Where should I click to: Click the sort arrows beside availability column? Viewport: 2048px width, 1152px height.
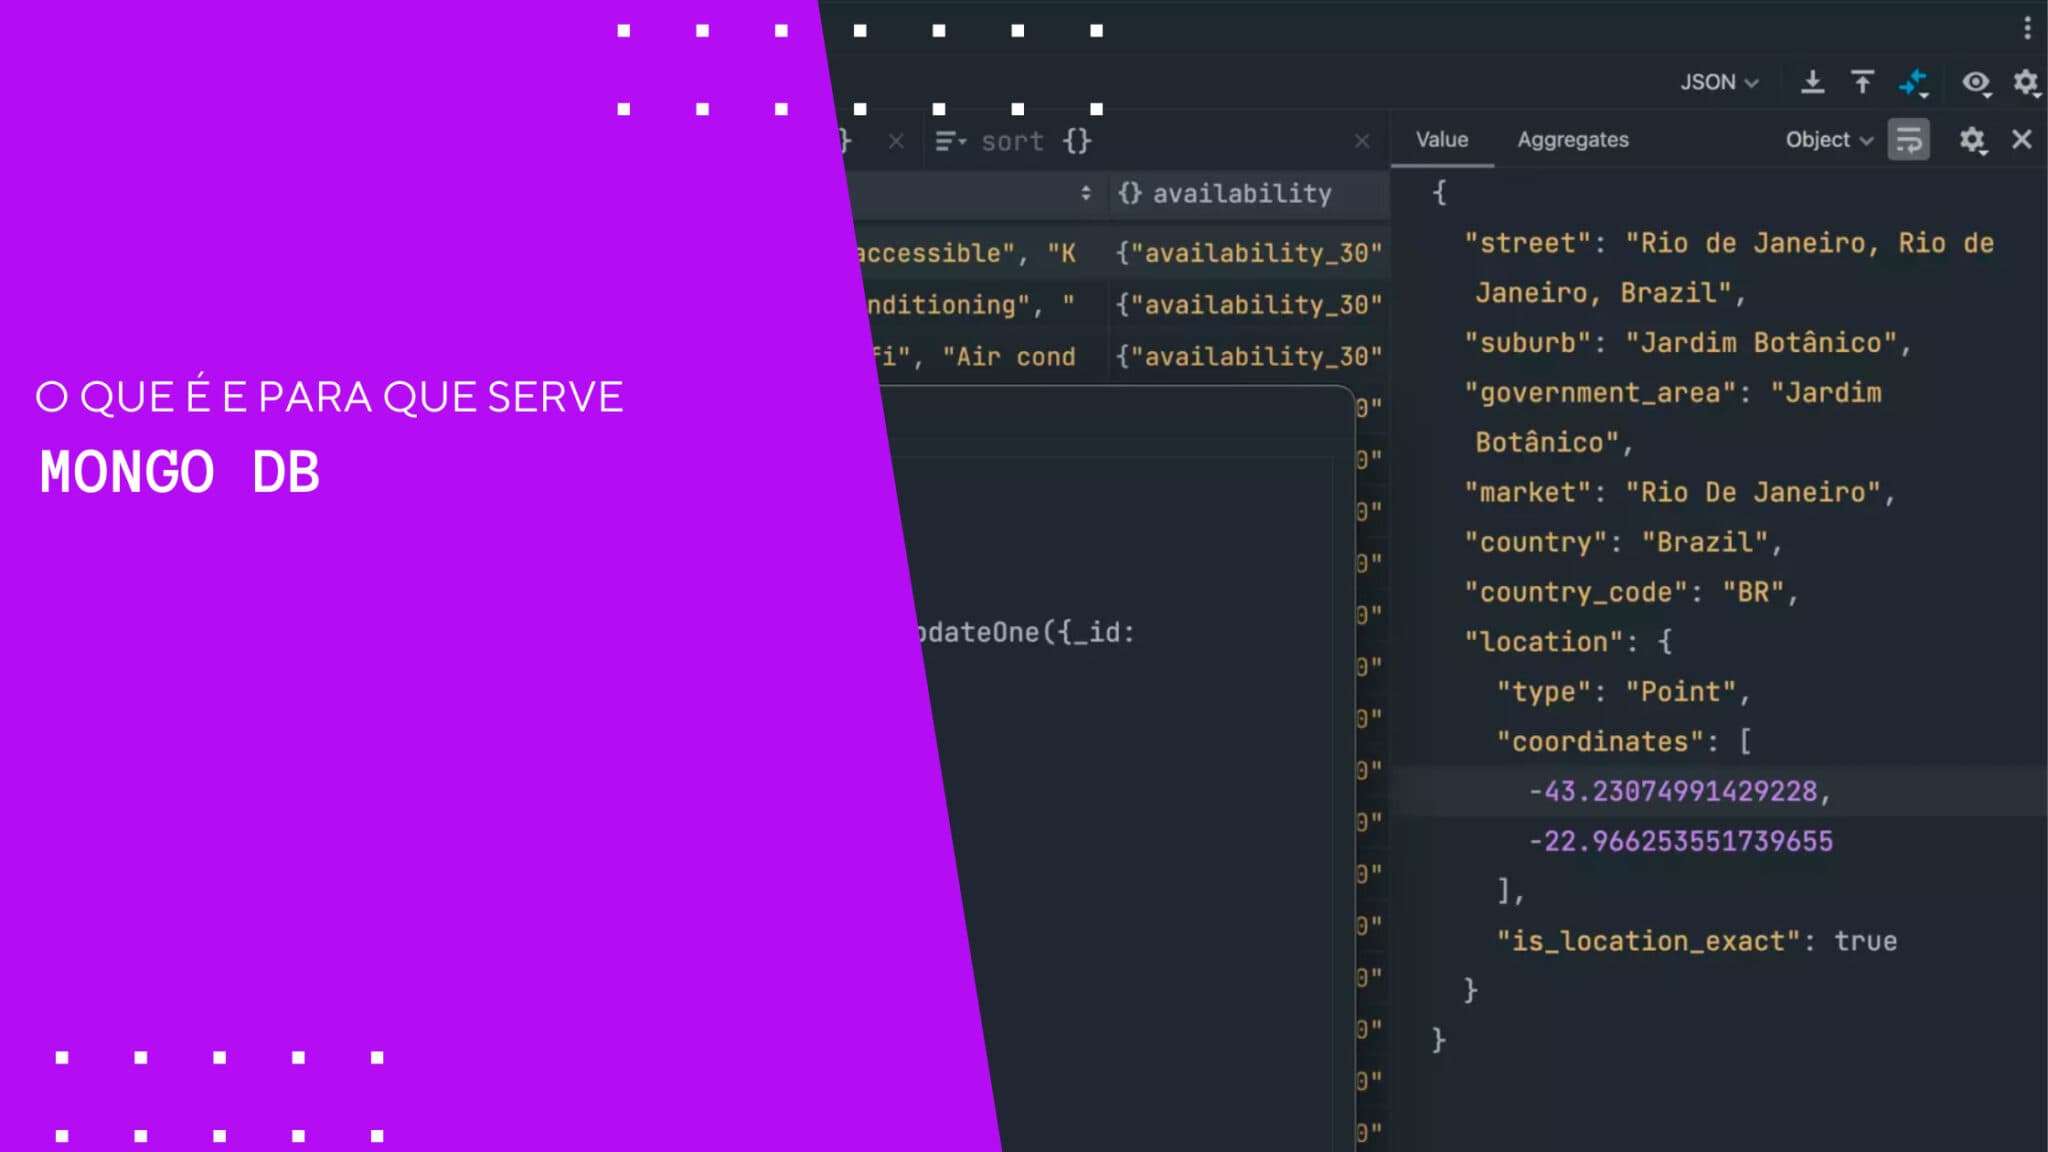(1086, 193)
